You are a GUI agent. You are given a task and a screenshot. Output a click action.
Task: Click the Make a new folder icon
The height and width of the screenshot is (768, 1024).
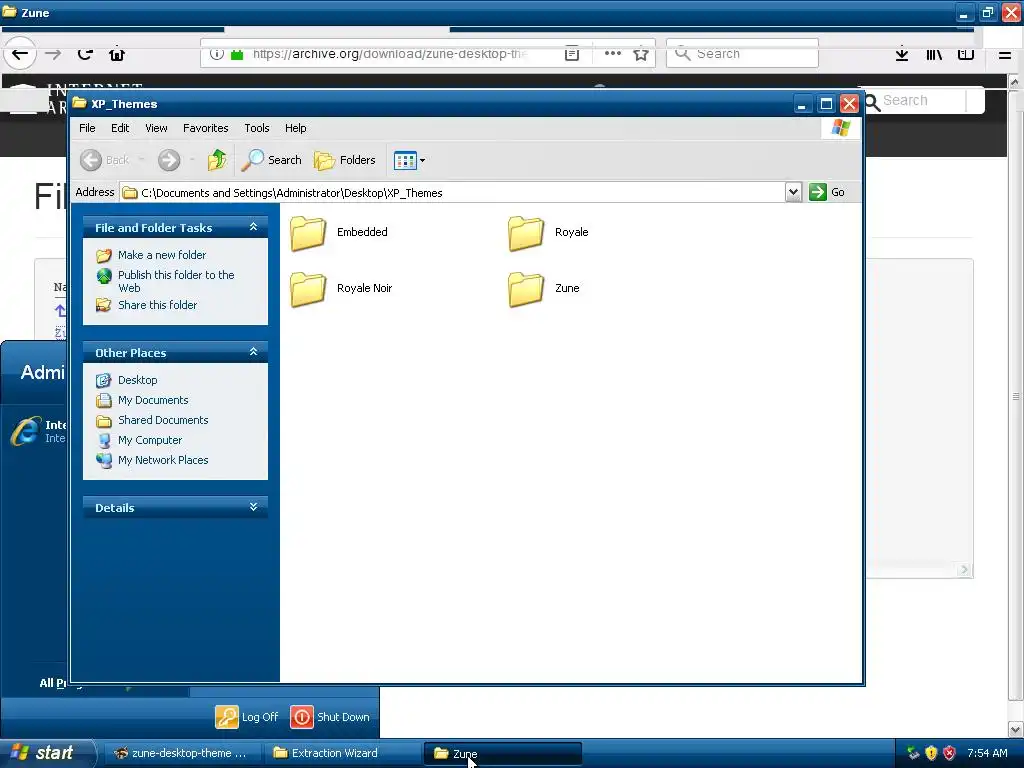point(104,255)
